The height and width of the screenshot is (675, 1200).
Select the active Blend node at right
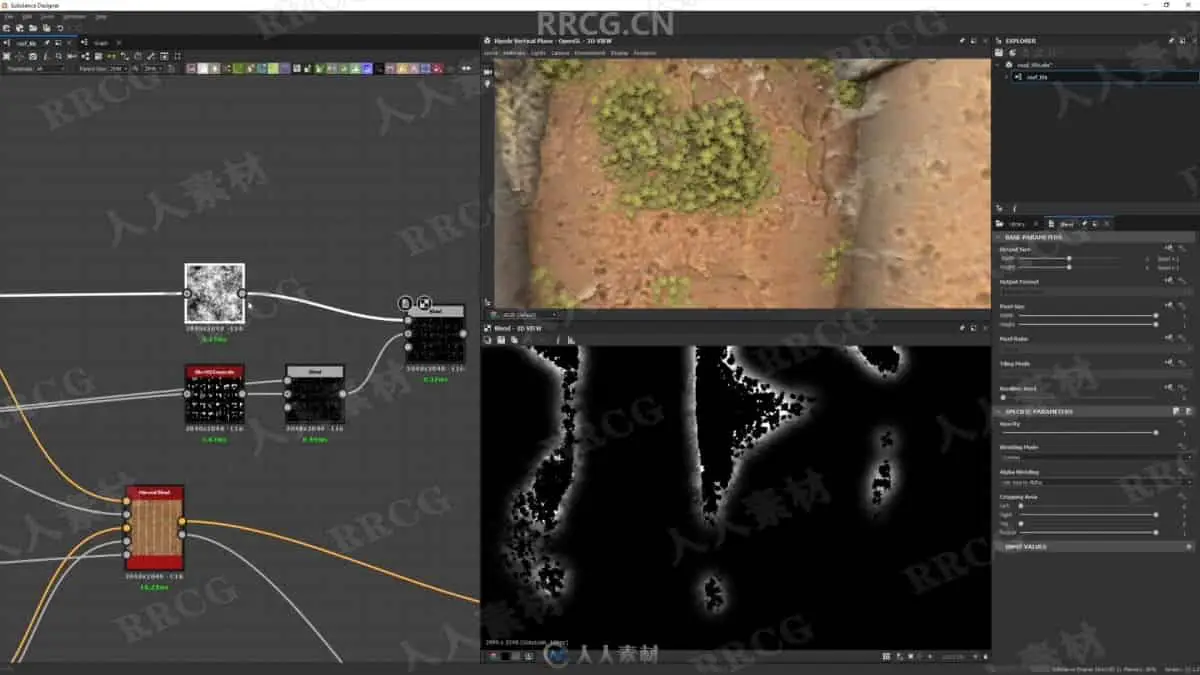point(435,334)
